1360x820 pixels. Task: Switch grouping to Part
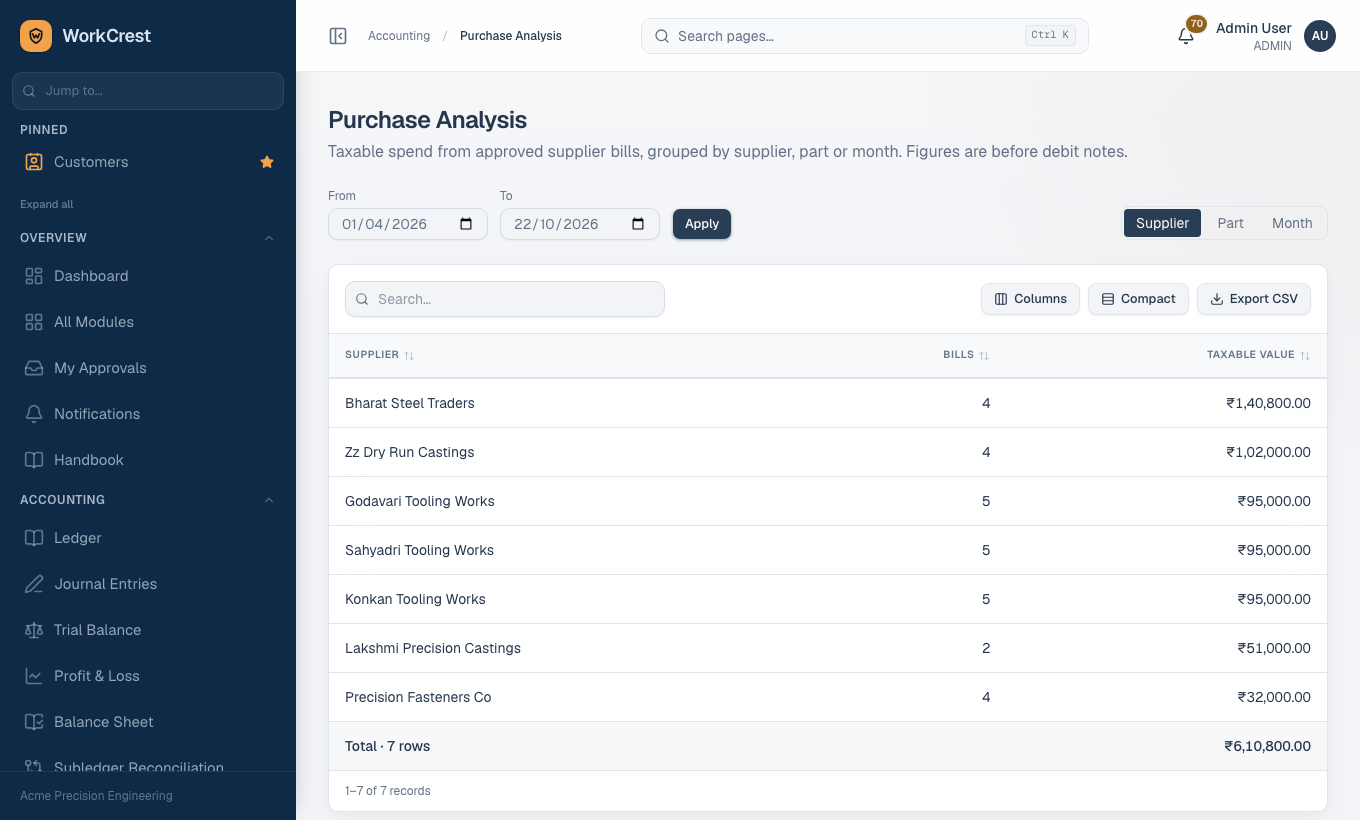[x=1230, y=223]
